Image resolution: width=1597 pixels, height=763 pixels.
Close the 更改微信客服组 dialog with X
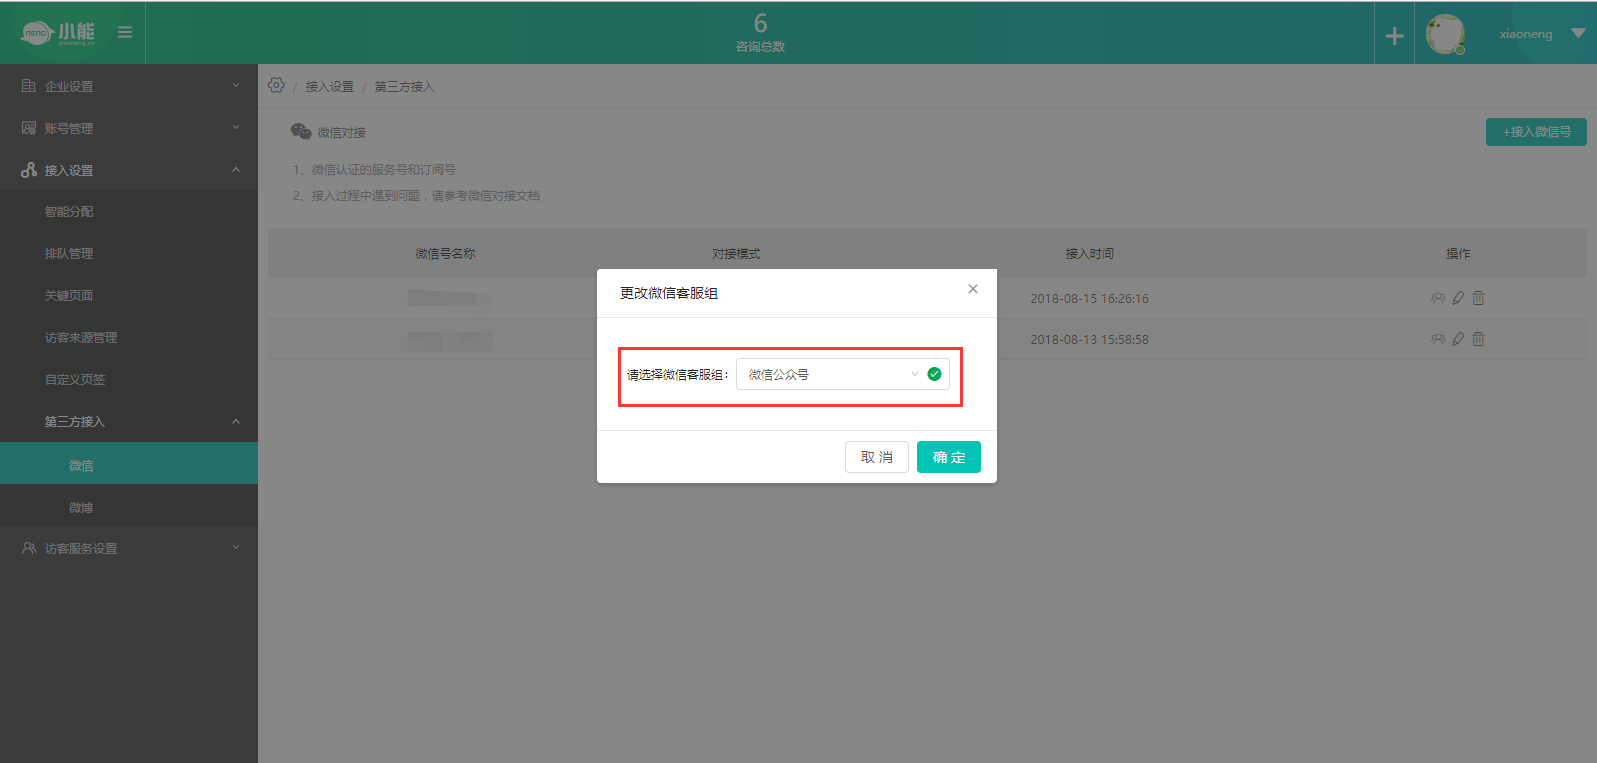tap(973, 289)
